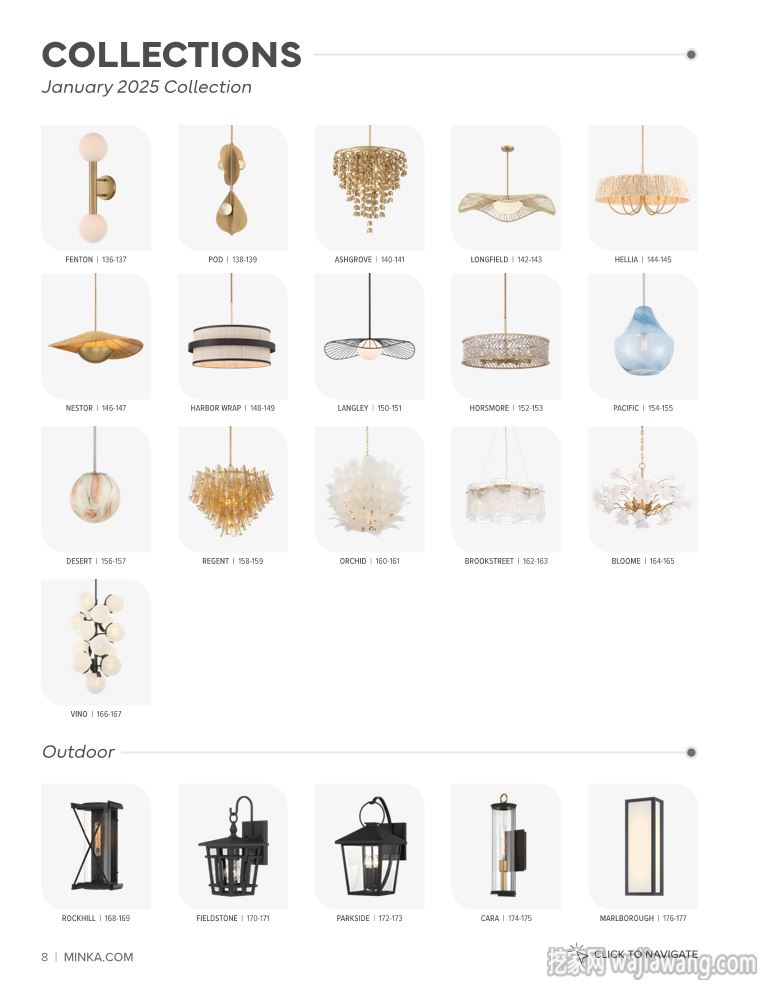Click the Langley 150-151 label
This screenshot has height=990, width=765.
coord(369,408)
